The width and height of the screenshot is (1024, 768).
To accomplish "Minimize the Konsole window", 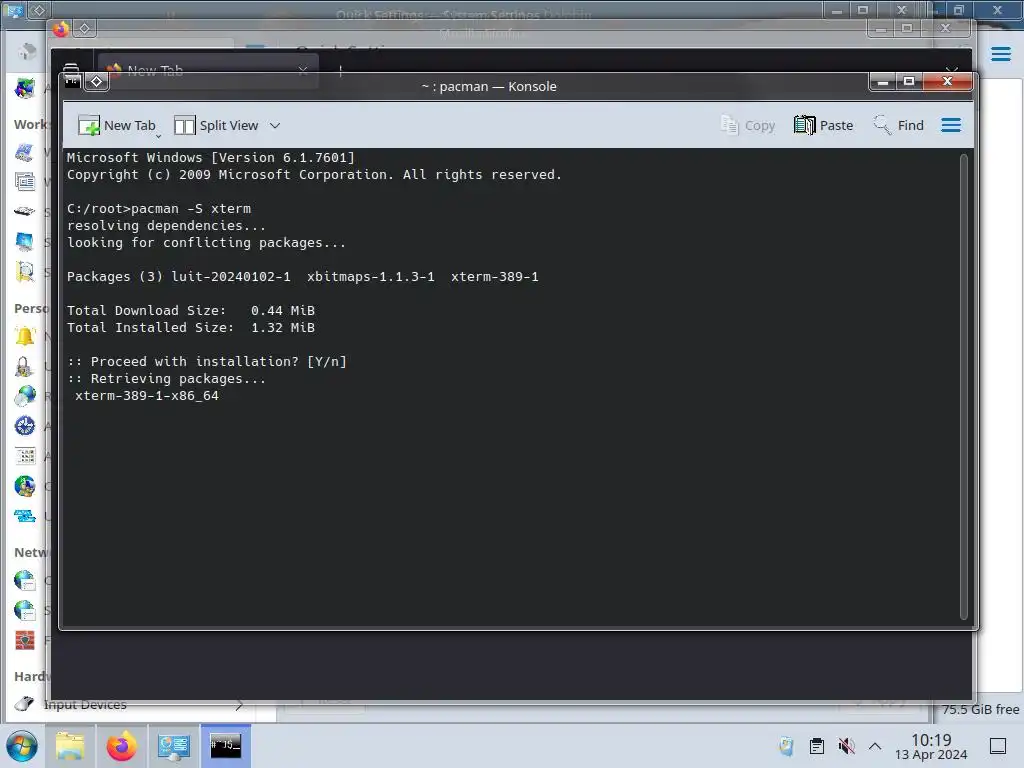I will [x=883, y=82].
